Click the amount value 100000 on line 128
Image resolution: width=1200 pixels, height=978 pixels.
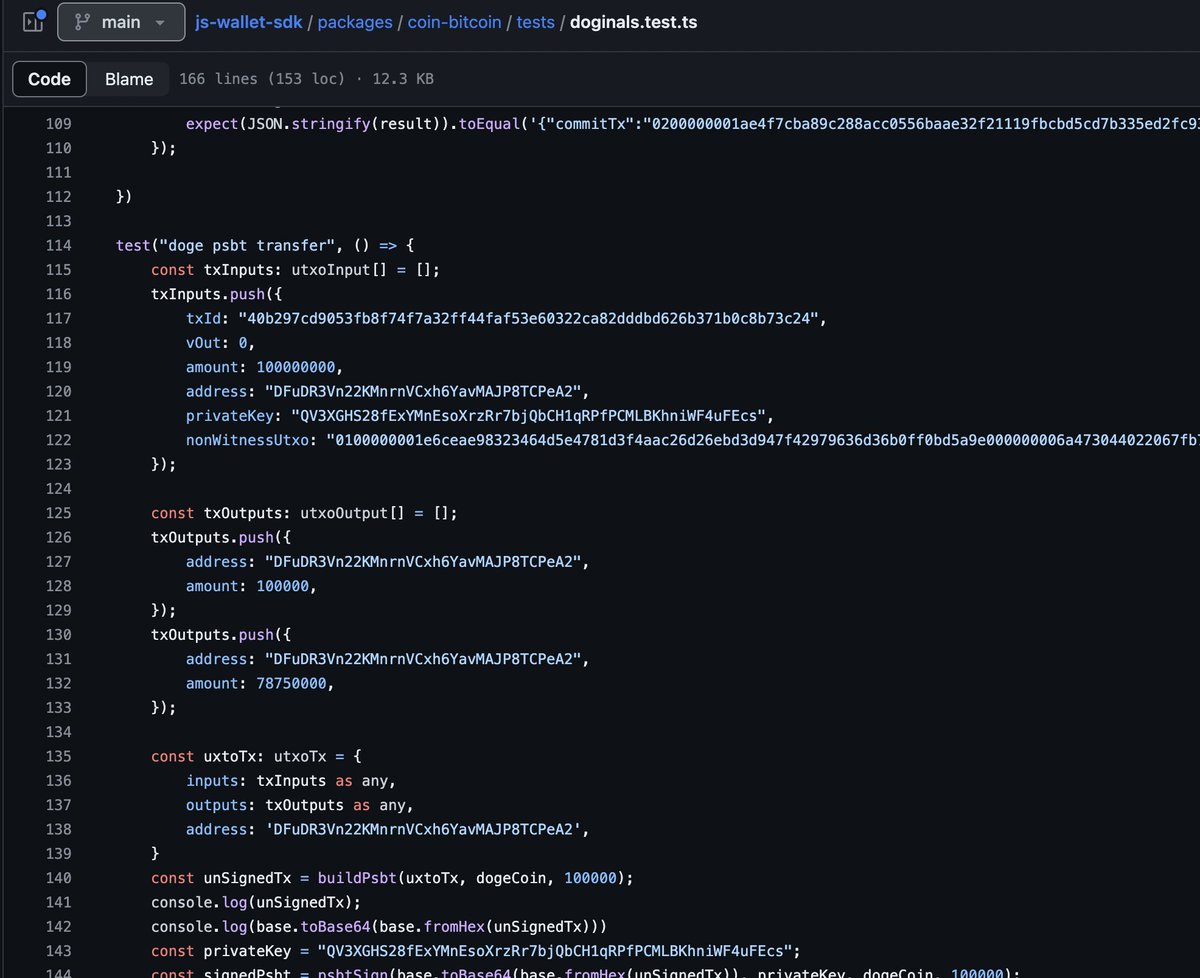click(282, 586)
